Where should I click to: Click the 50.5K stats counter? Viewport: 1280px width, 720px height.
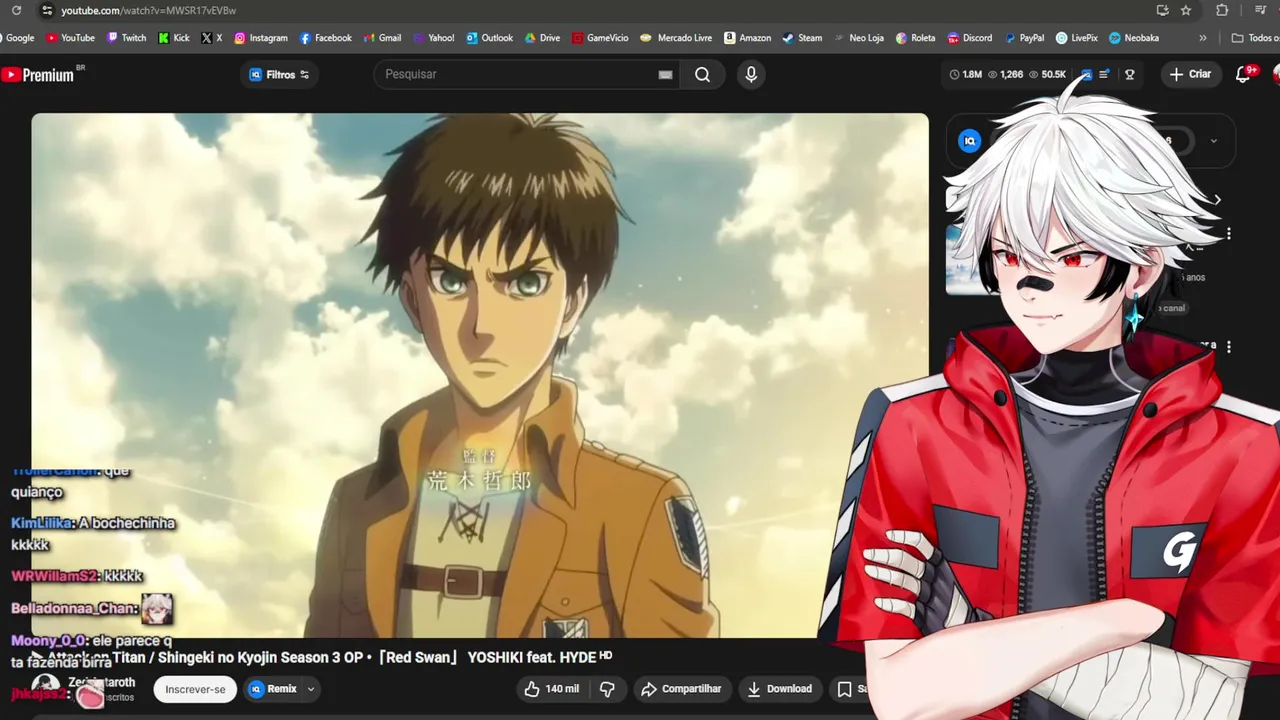coord(1048,75)
